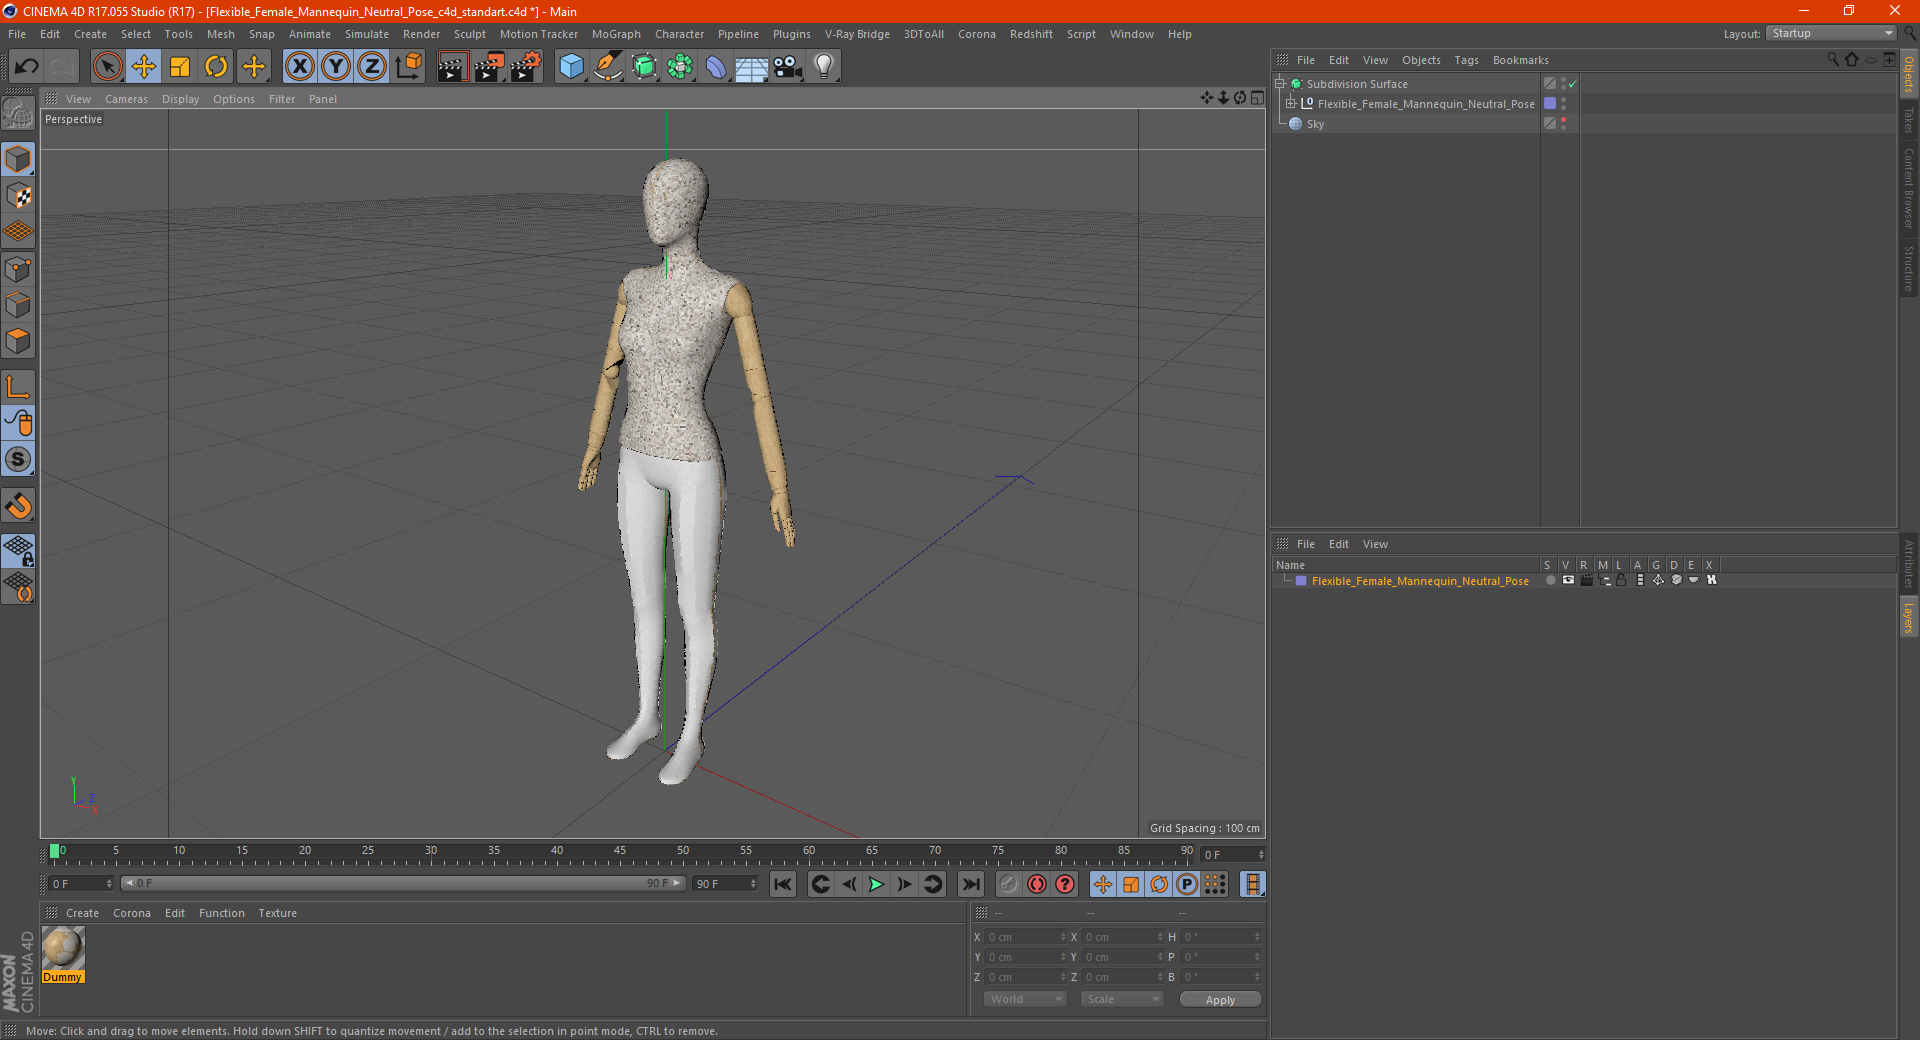This screenshot has width=1920, height=1040.
Task: Click the Apply button
Action: pos(1220,1000)
